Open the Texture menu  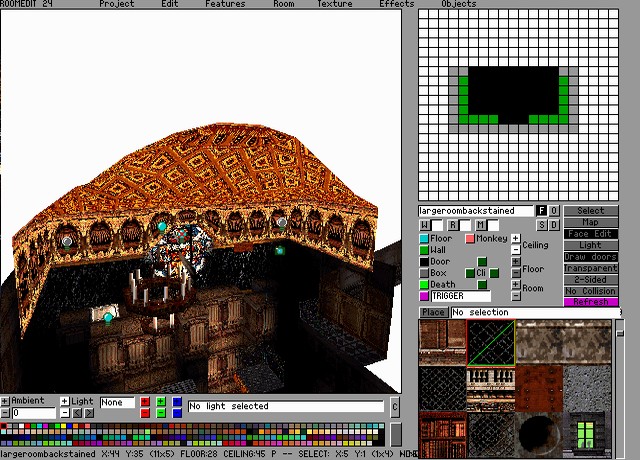click(334, 4)
